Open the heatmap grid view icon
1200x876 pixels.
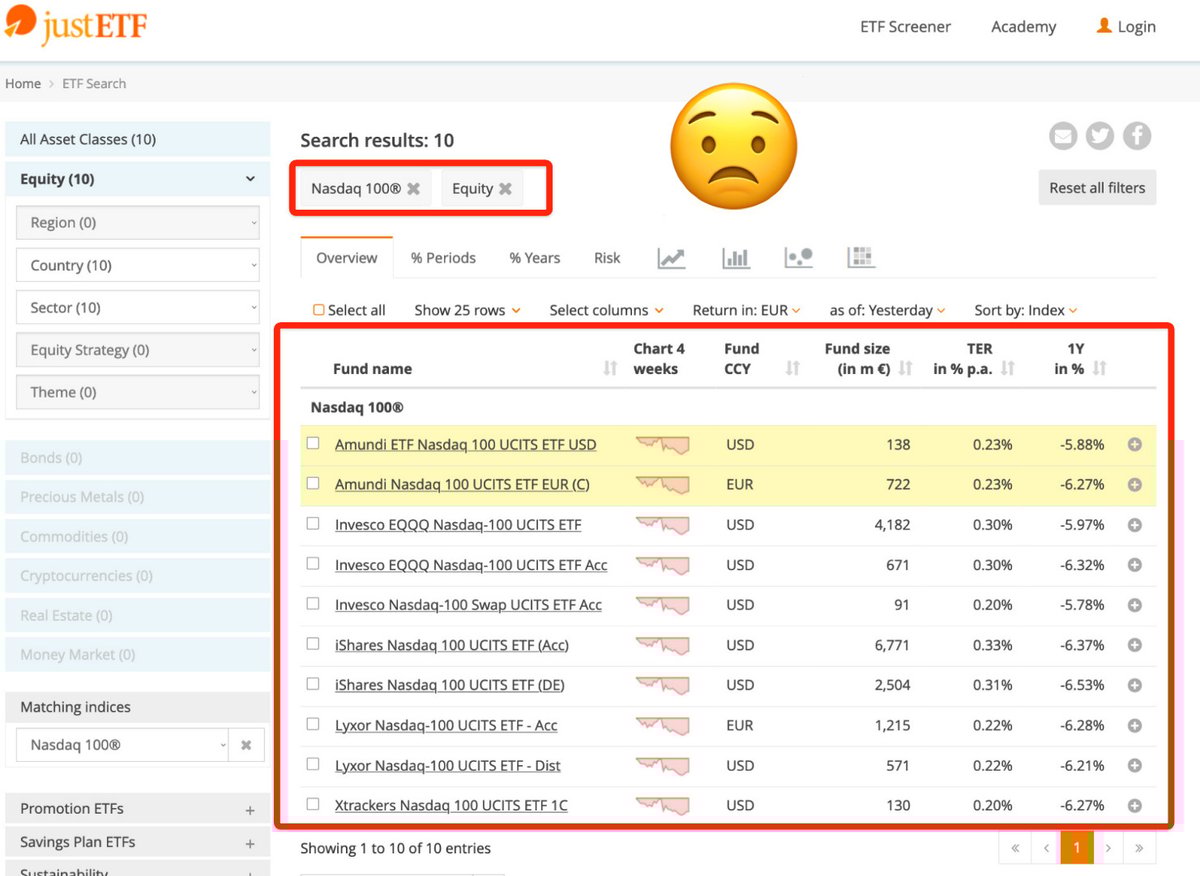coord(860,258)
